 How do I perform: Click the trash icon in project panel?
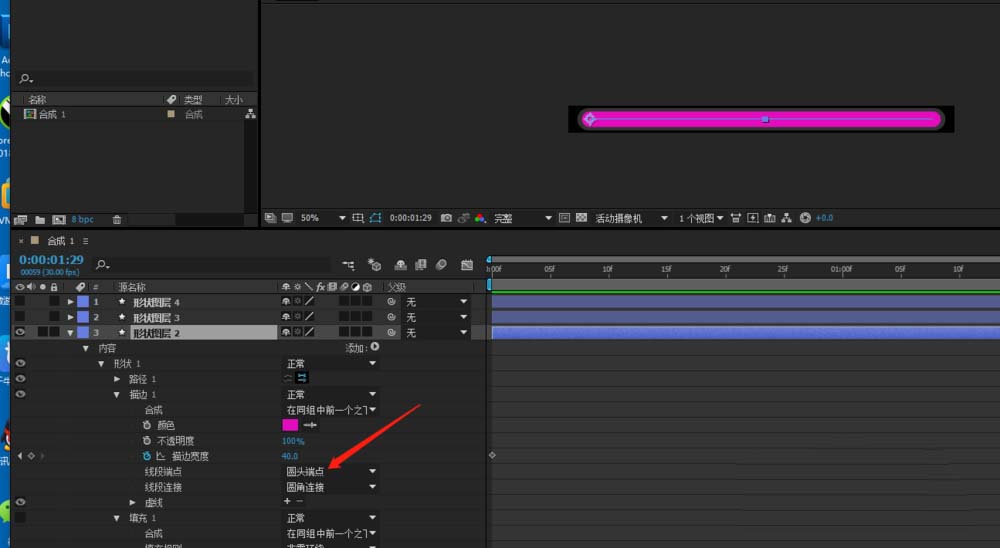coord(117,219)
